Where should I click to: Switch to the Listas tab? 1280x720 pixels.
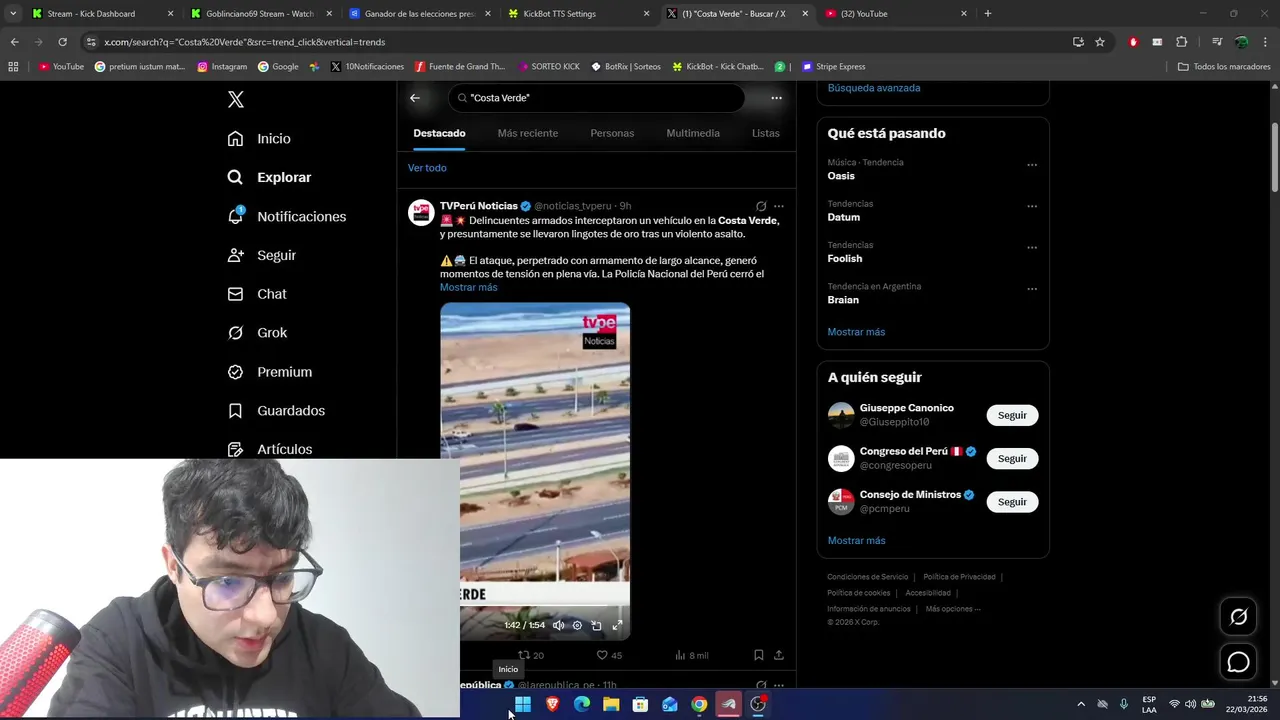click(765, 133)
